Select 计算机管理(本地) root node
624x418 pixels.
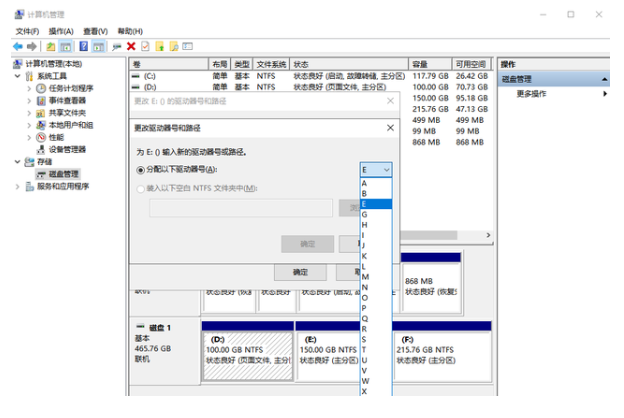click(53, 64)
